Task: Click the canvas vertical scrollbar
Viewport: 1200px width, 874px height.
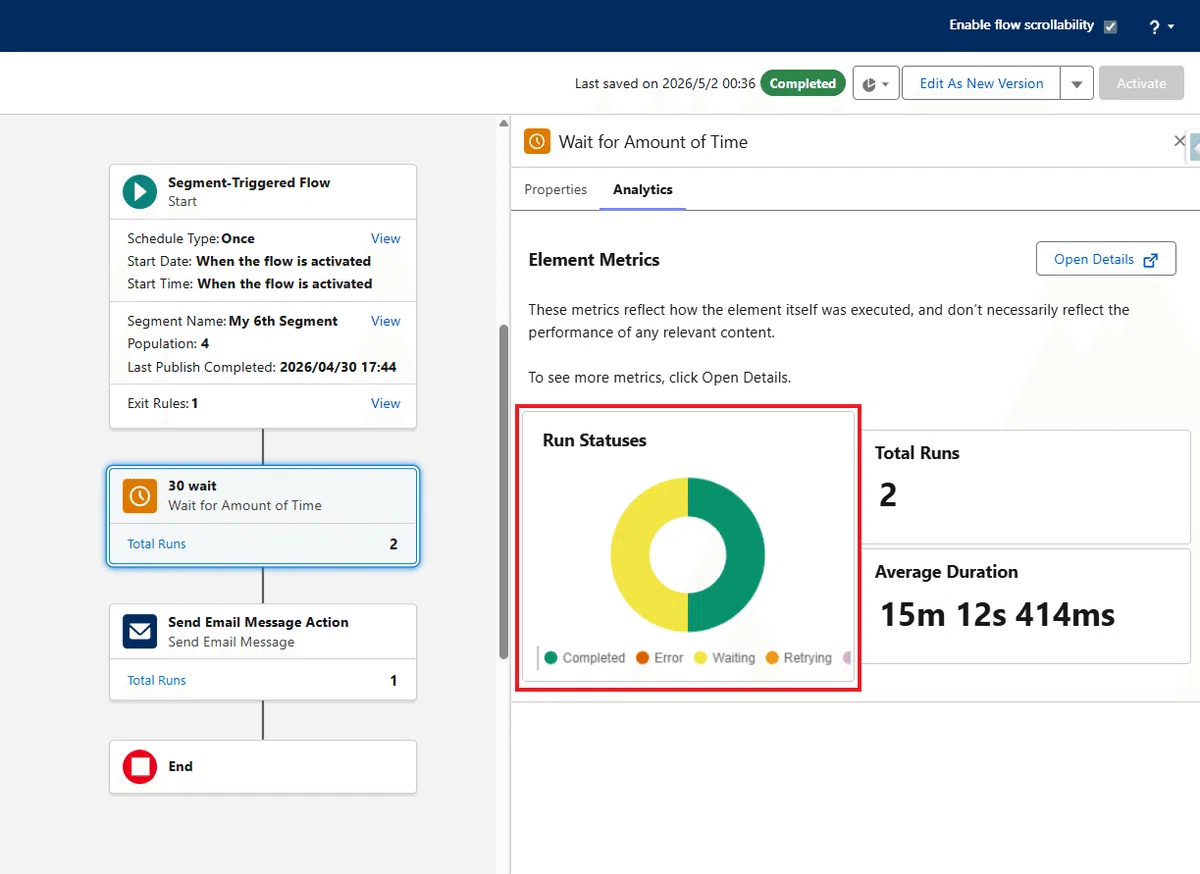Action: click(504, 490)
